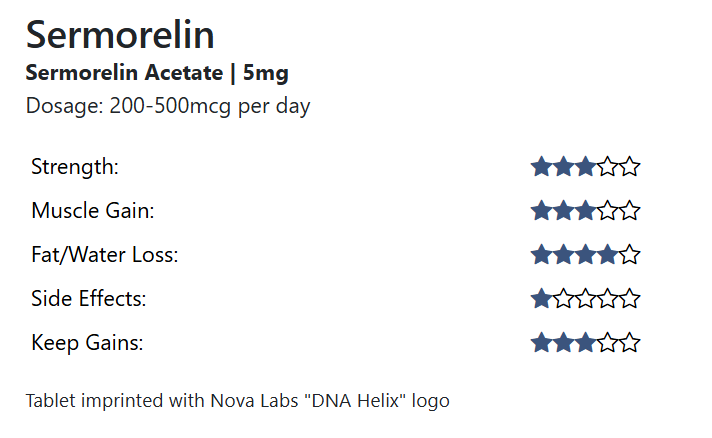Click the Side Effects label
The image size is (712, 438).
pos(89,299)
